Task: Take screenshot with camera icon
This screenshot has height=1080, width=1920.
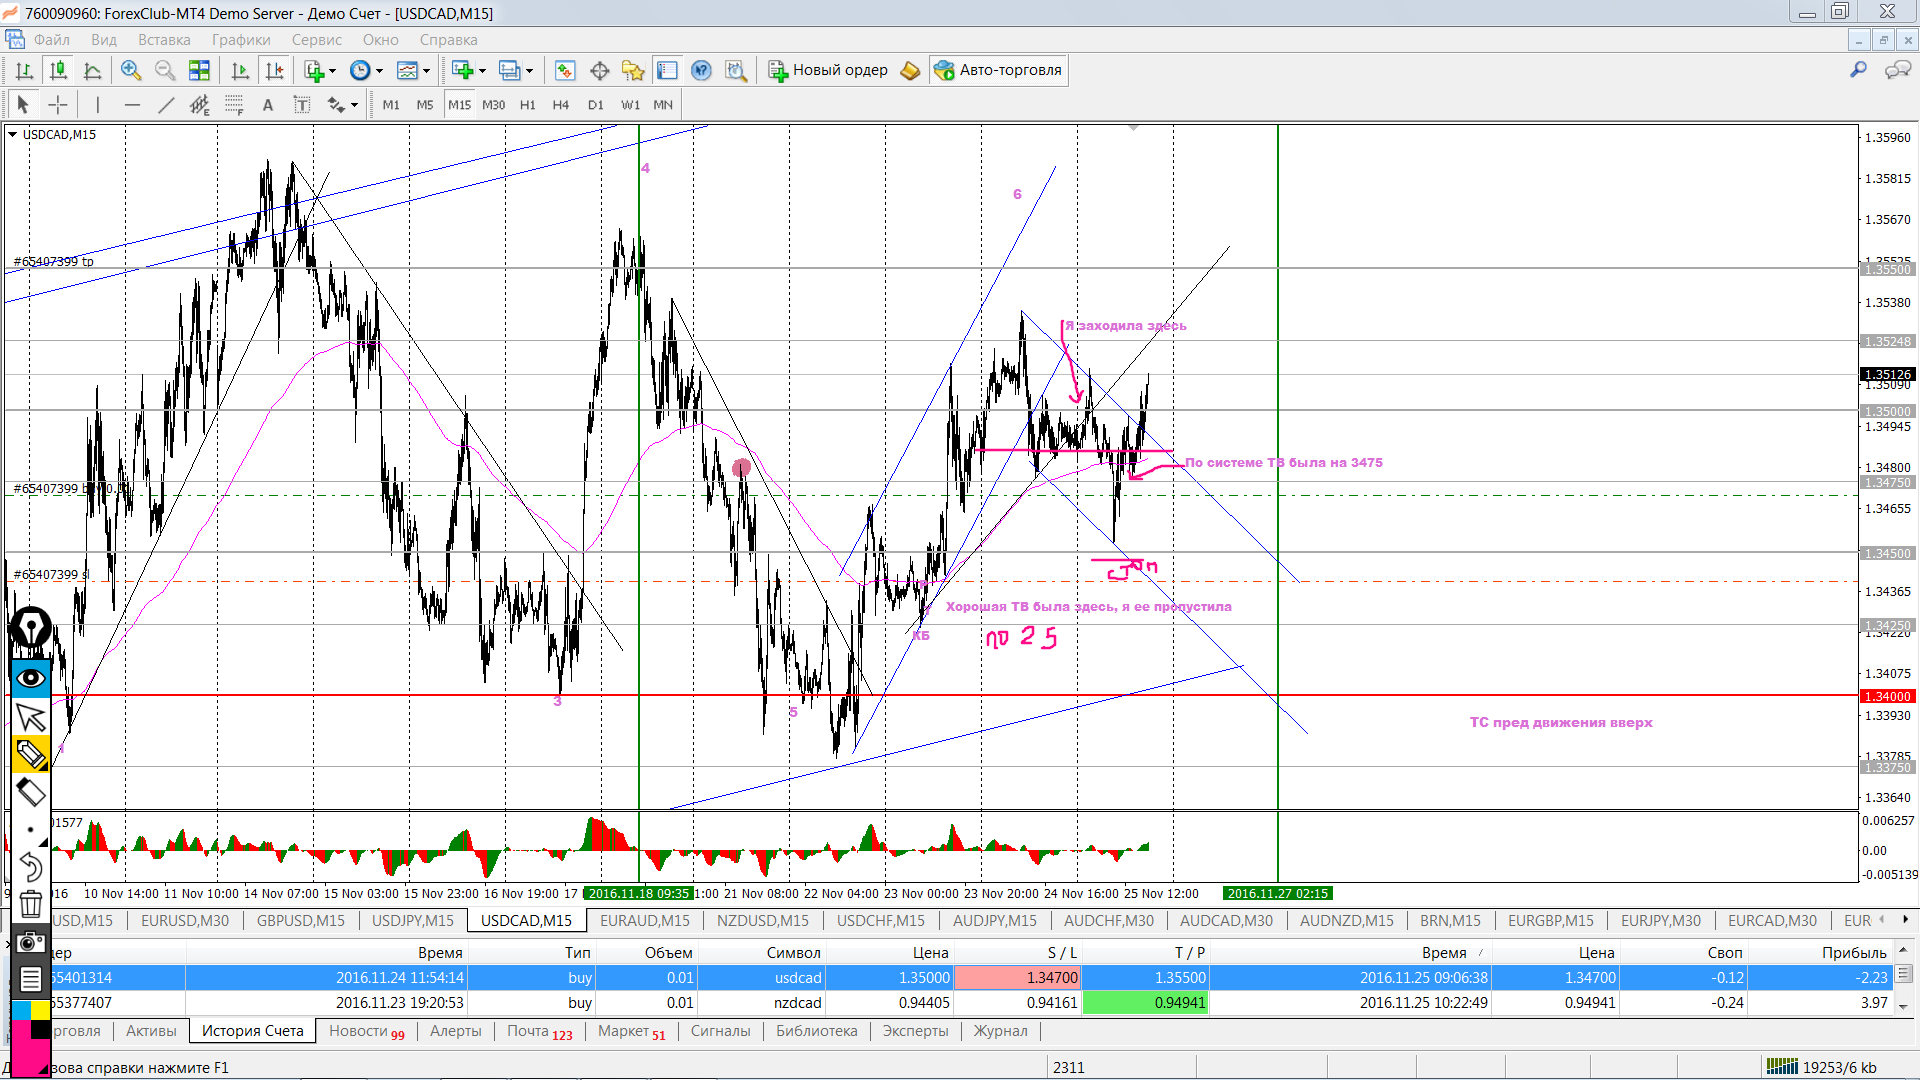Action: [x=31, y=942]
